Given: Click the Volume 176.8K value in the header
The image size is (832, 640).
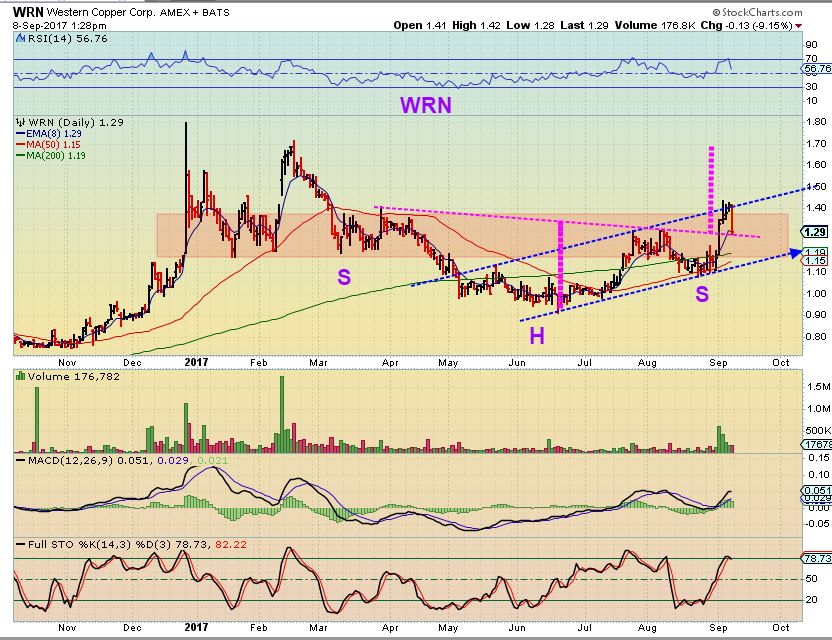Looking at the screenshot, I should pos(655,25).
